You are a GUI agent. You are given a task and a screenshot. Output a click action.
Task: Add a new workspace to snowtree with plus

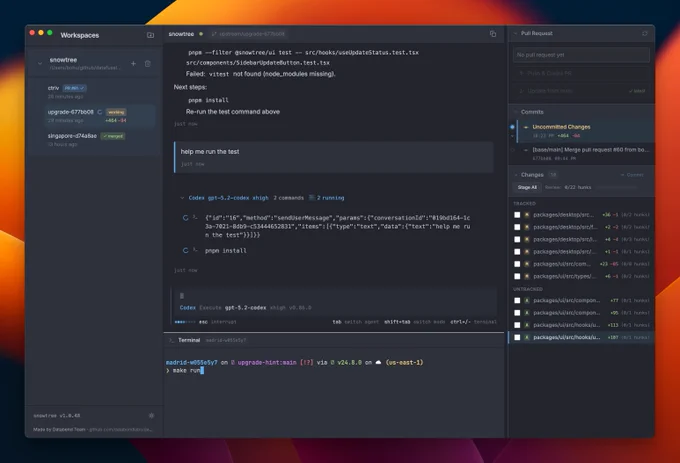(x=134, y=64)
